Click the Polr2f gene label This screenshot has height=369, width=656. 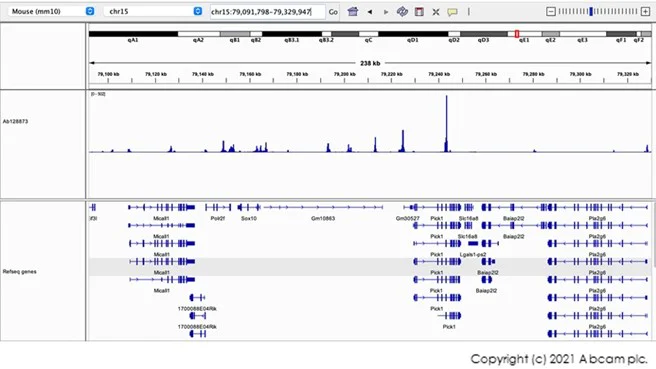click(x=218, y=218)
